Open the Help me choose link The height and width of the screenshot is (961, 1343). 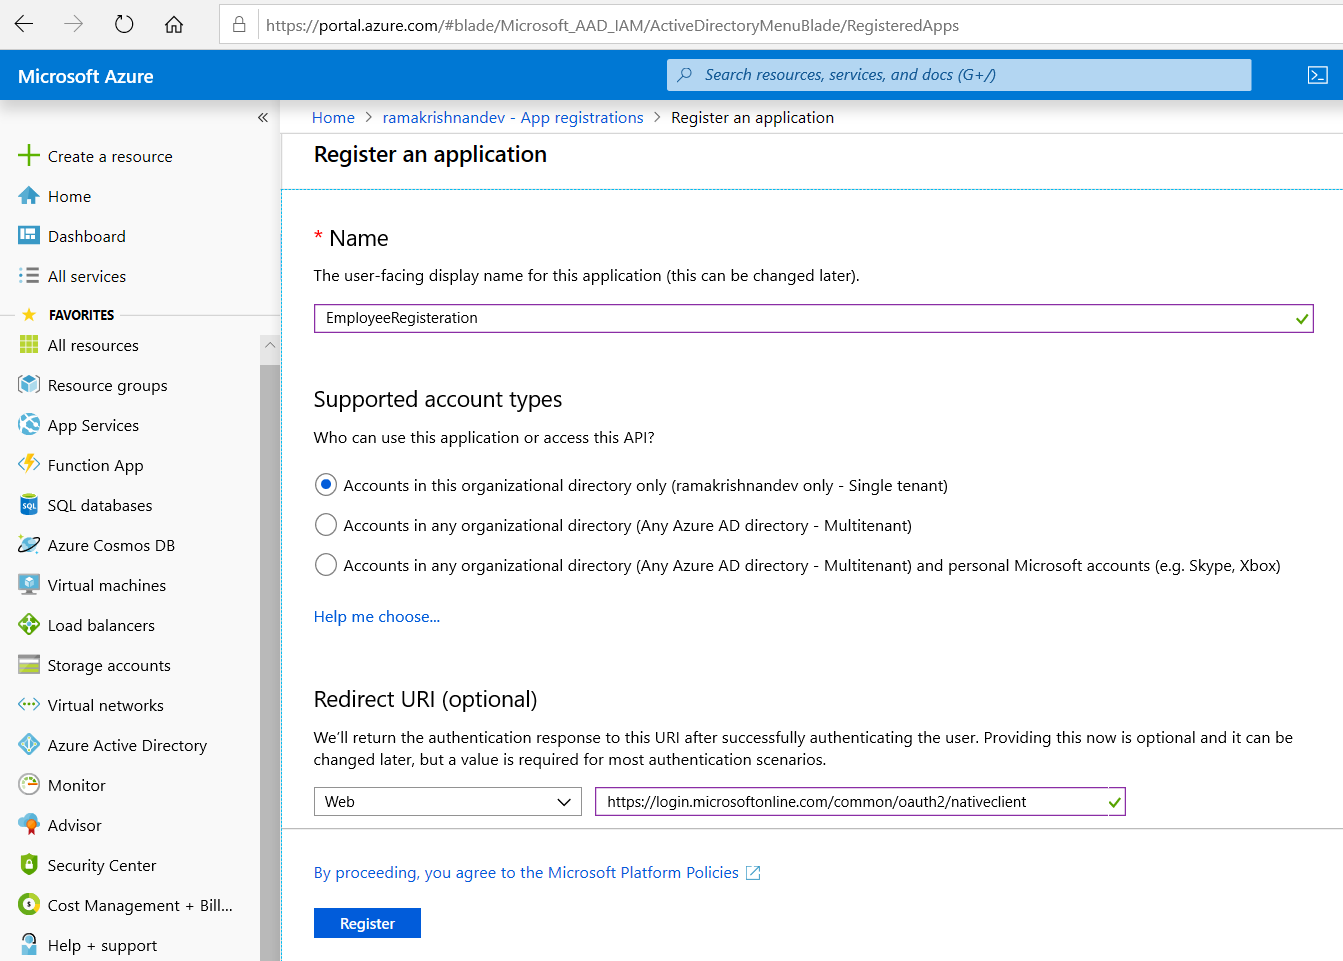pyautogui.click(x=377, y=617)
